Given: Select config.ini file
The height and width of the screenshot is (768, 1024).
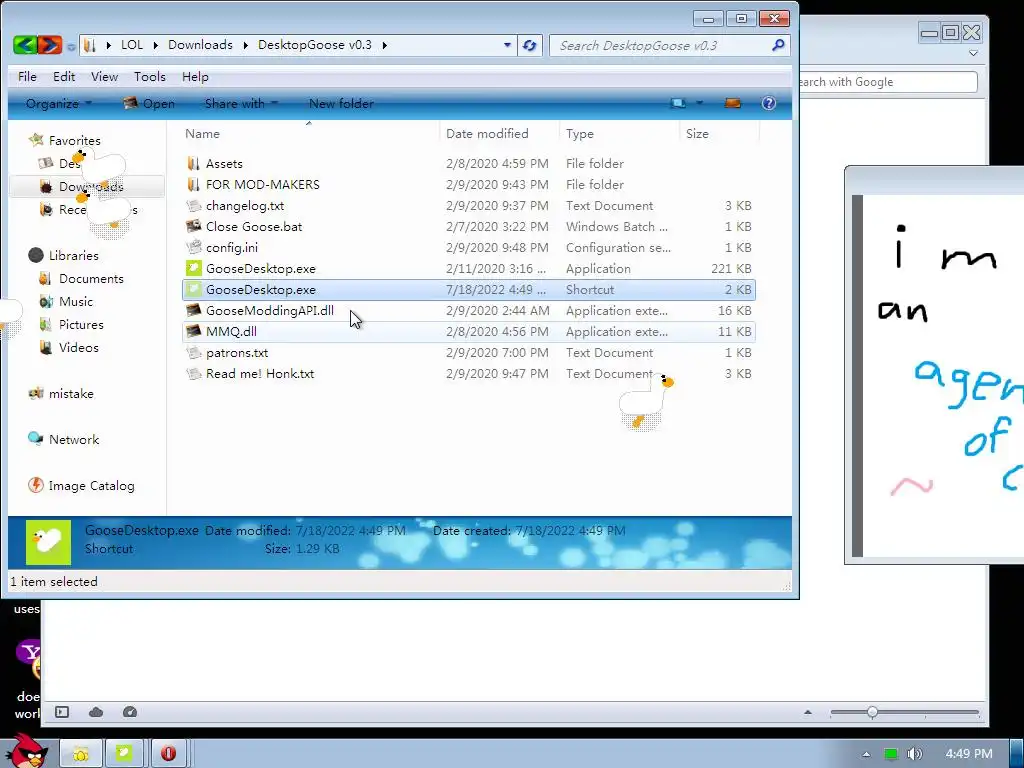Looking at the screenshot, I should pyautogui.click(x=469, y=247).
